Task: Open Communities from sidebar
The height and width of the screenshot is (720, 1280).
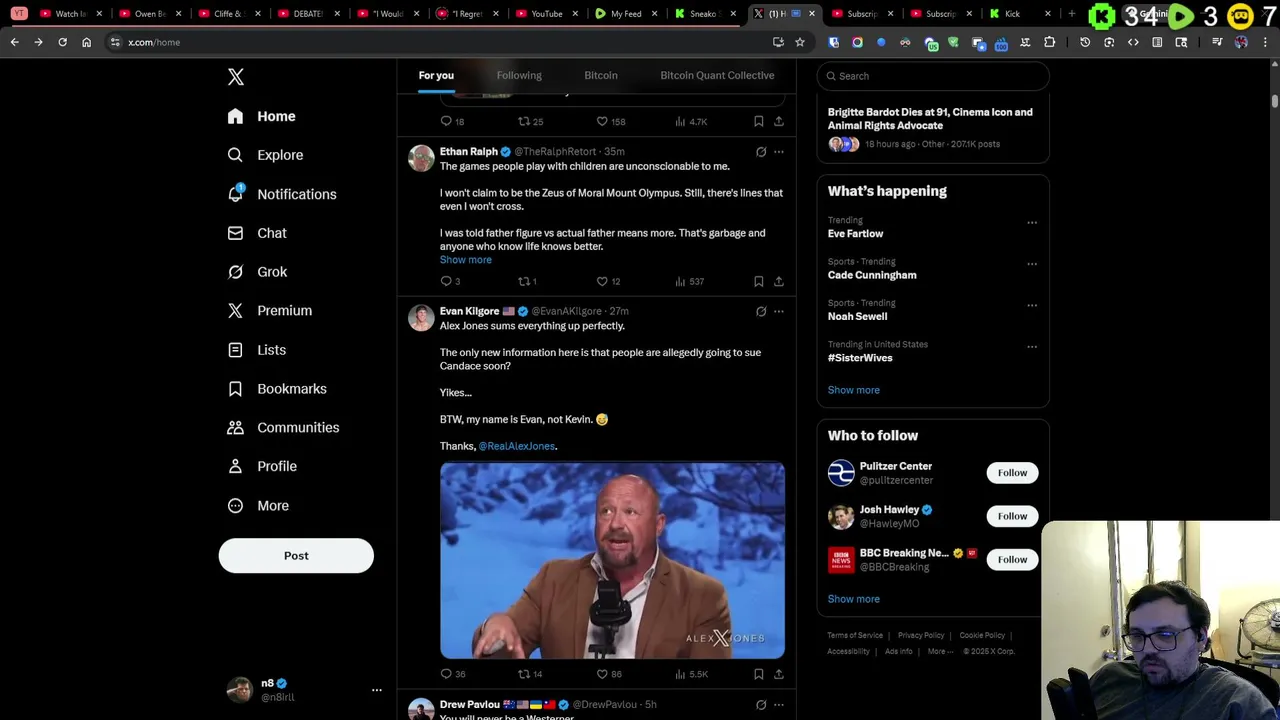Action: pos(283,428)
